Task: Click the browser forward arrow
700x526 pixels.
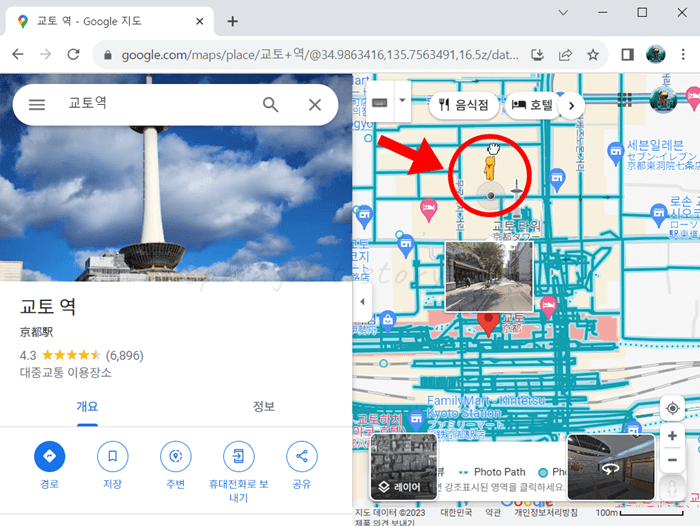Action: click(x=46, y=54)
